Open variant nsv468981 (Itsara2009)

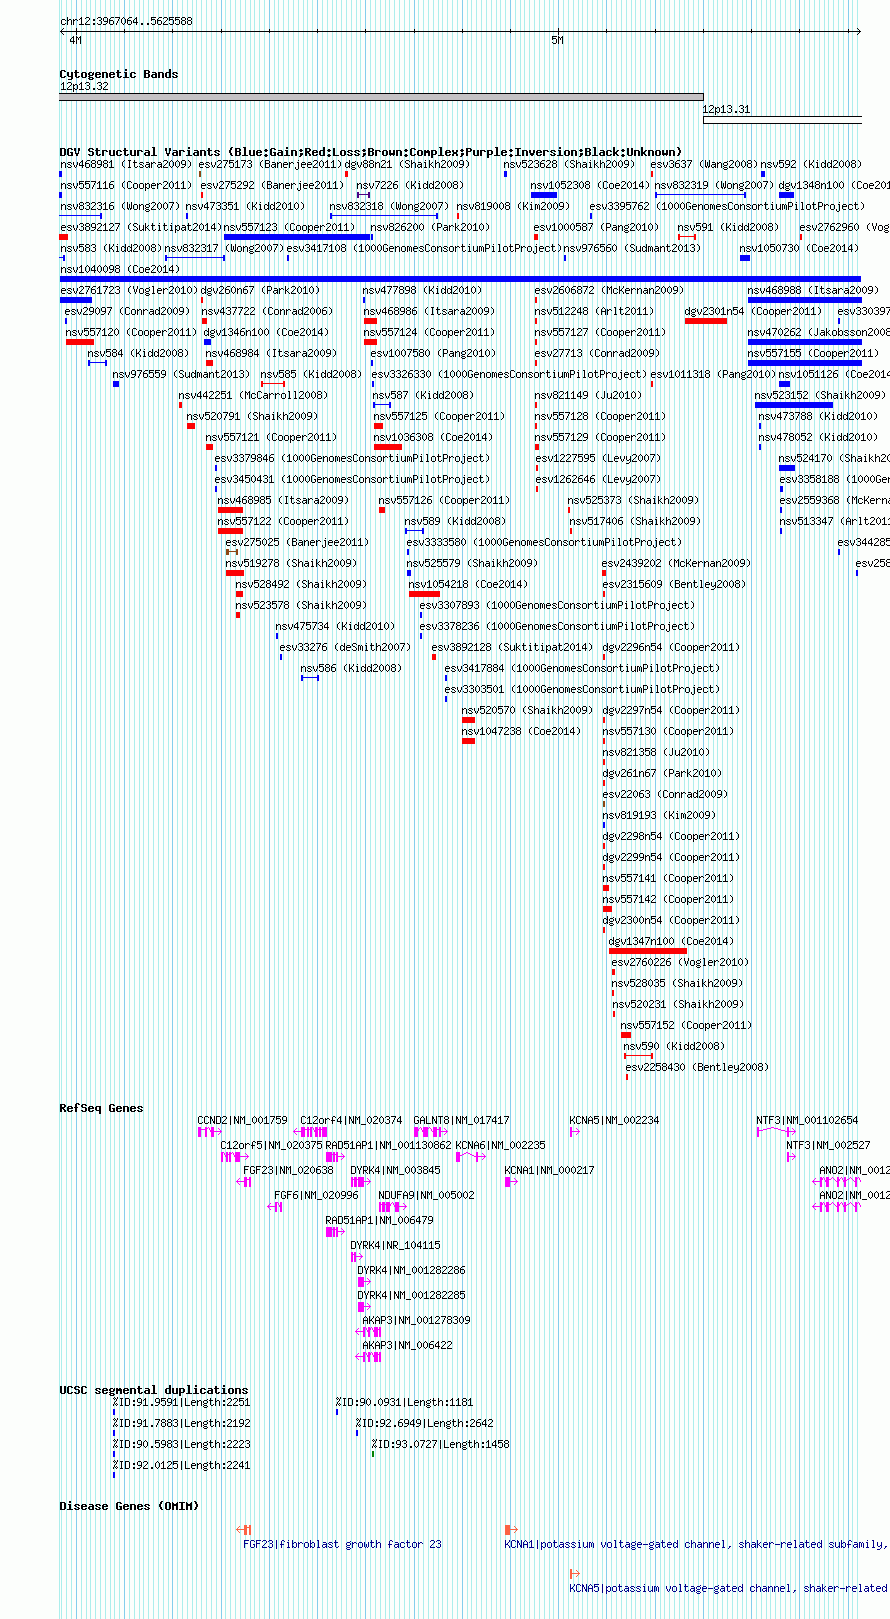tap(125, 164)
